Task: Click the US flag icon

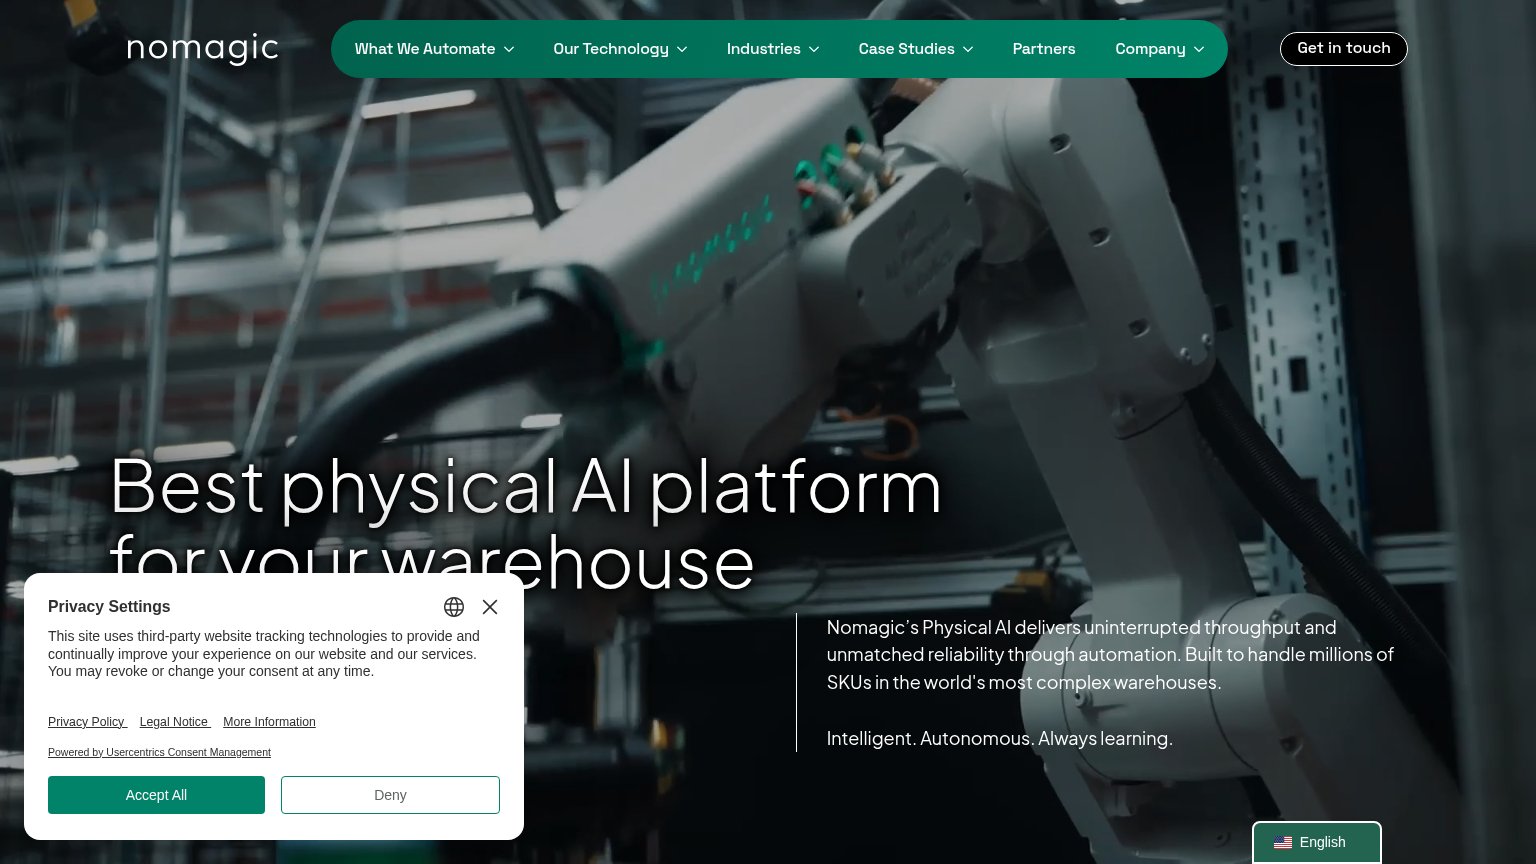Action: pos(1283,843)
